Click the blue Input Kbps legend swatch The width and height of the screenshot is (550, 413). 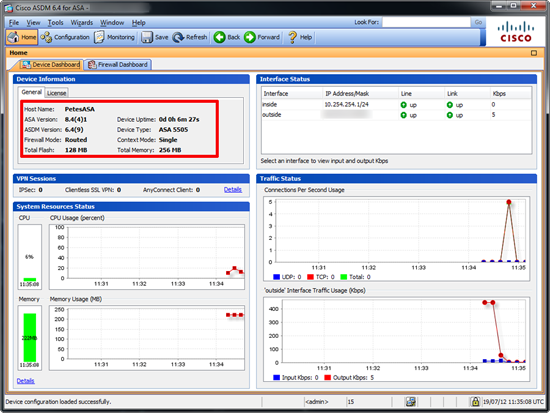point(276,378)
